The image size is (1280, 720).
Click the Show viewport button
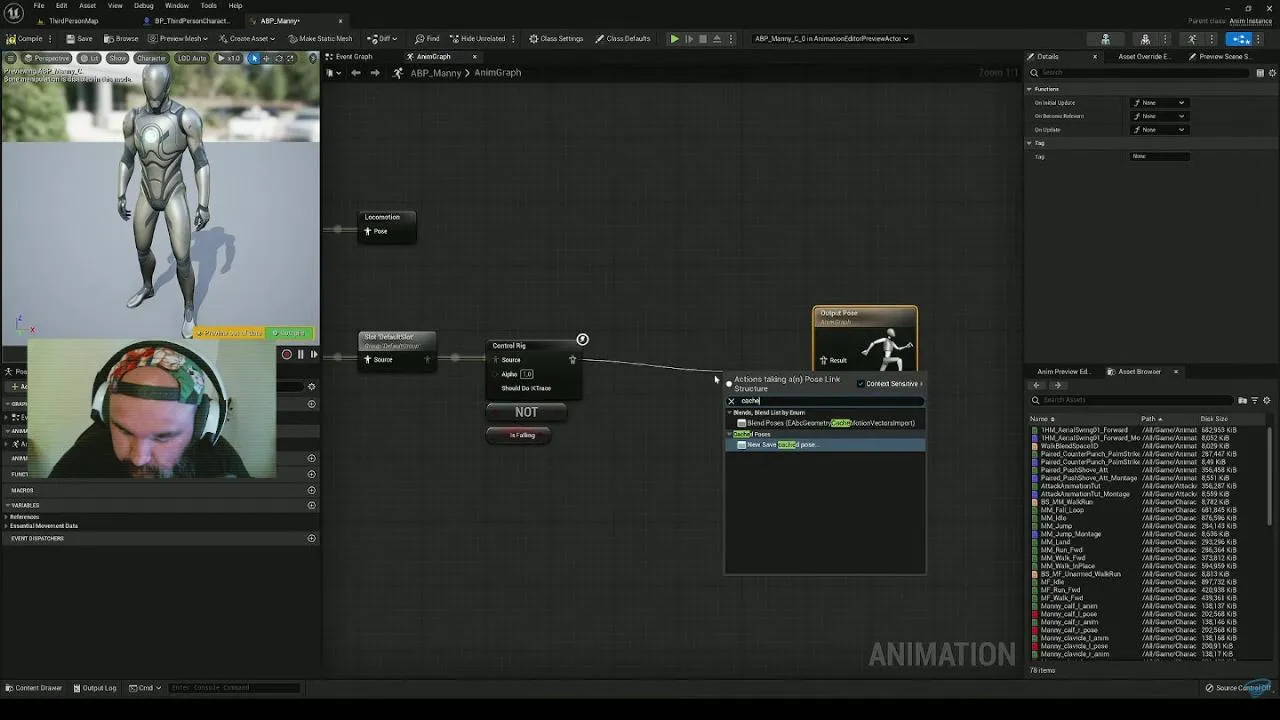click(x=118, y=58)
